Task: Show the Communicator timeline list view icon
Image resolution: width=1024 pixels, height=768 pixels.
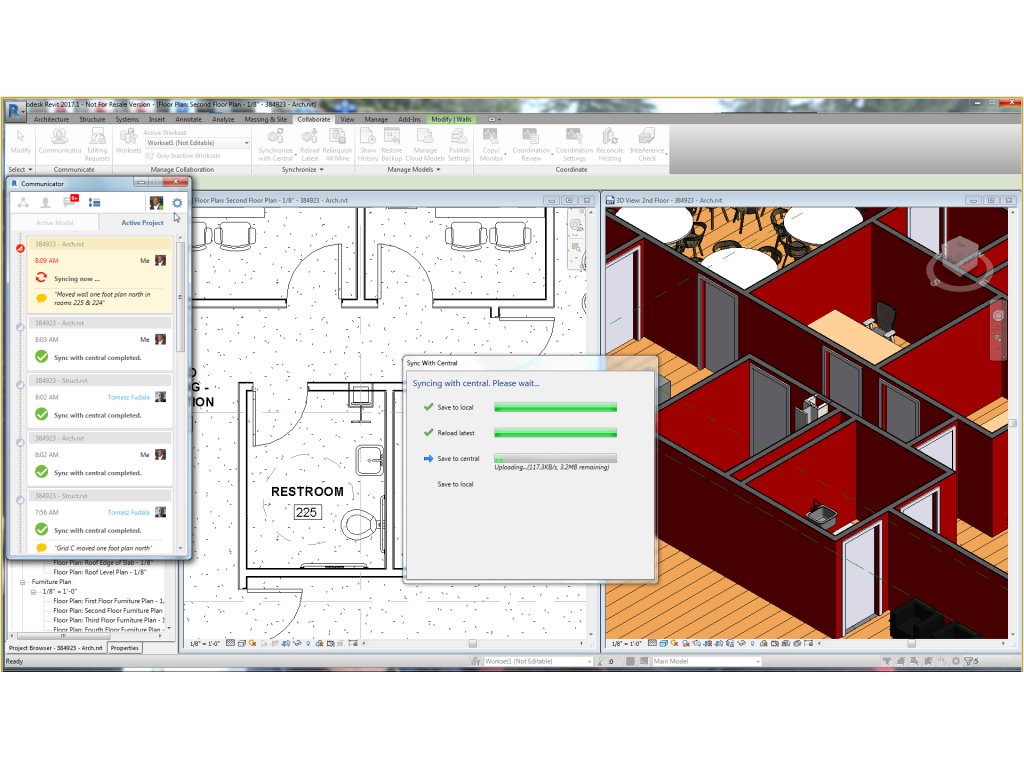Action: coord(95,202)
